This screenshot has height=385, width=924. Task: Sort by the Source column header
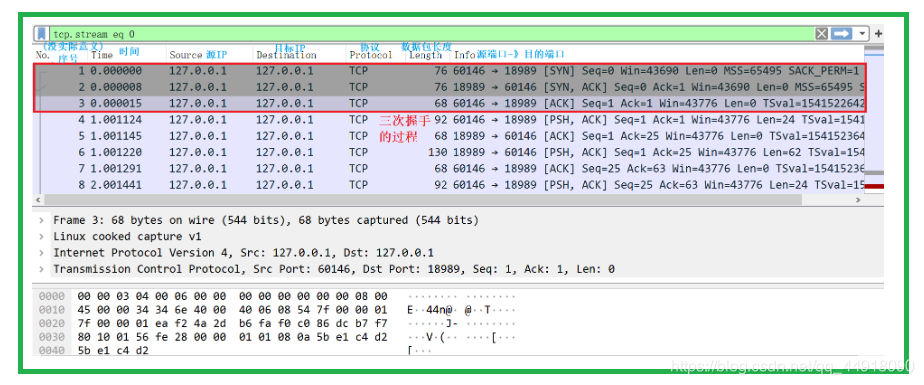(x=186, y=55)
